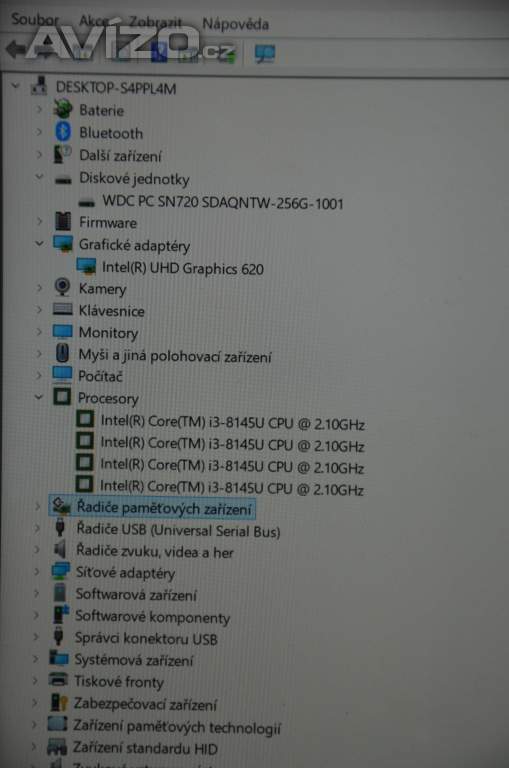Select the Firmware category icon
This screenshot has height=768, width=509.
click(63, 222)
